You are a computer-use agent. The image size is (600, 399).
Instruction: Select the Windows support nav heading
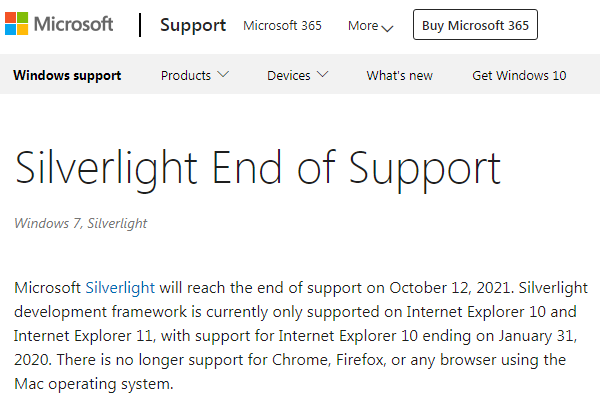point(67,75)
